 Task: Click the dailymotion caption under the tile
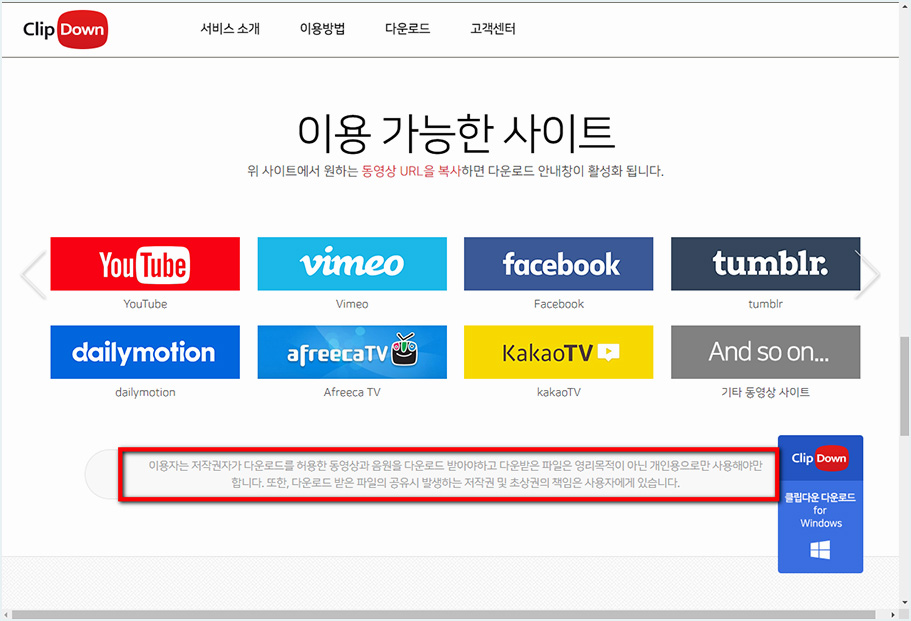(x=145, y=392)
